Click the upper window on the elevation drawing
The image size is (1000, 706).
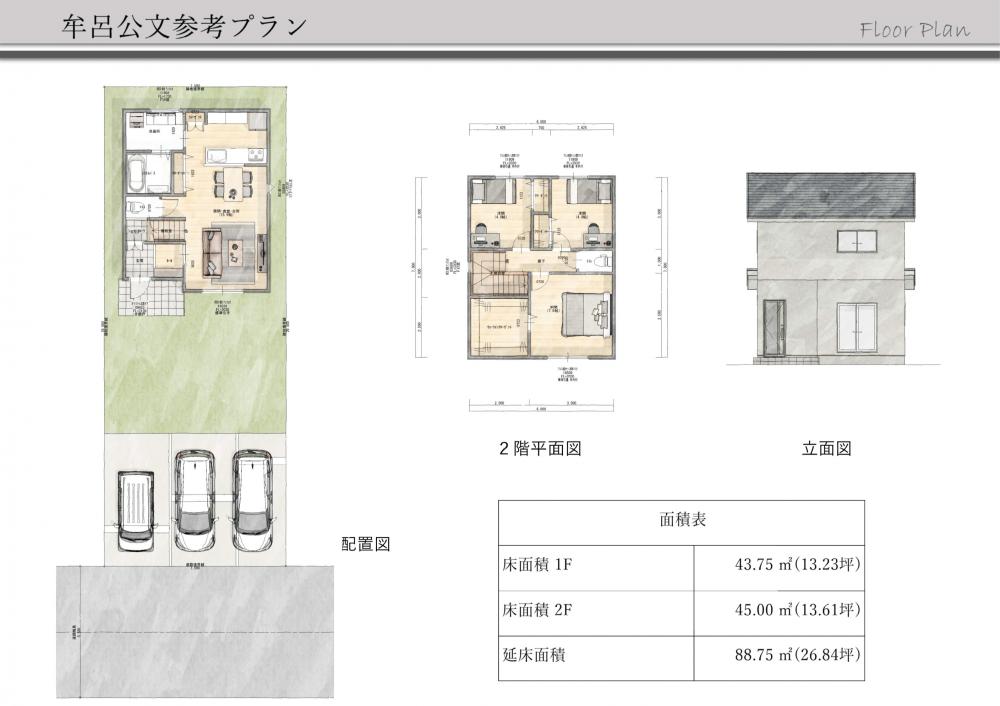859,239
